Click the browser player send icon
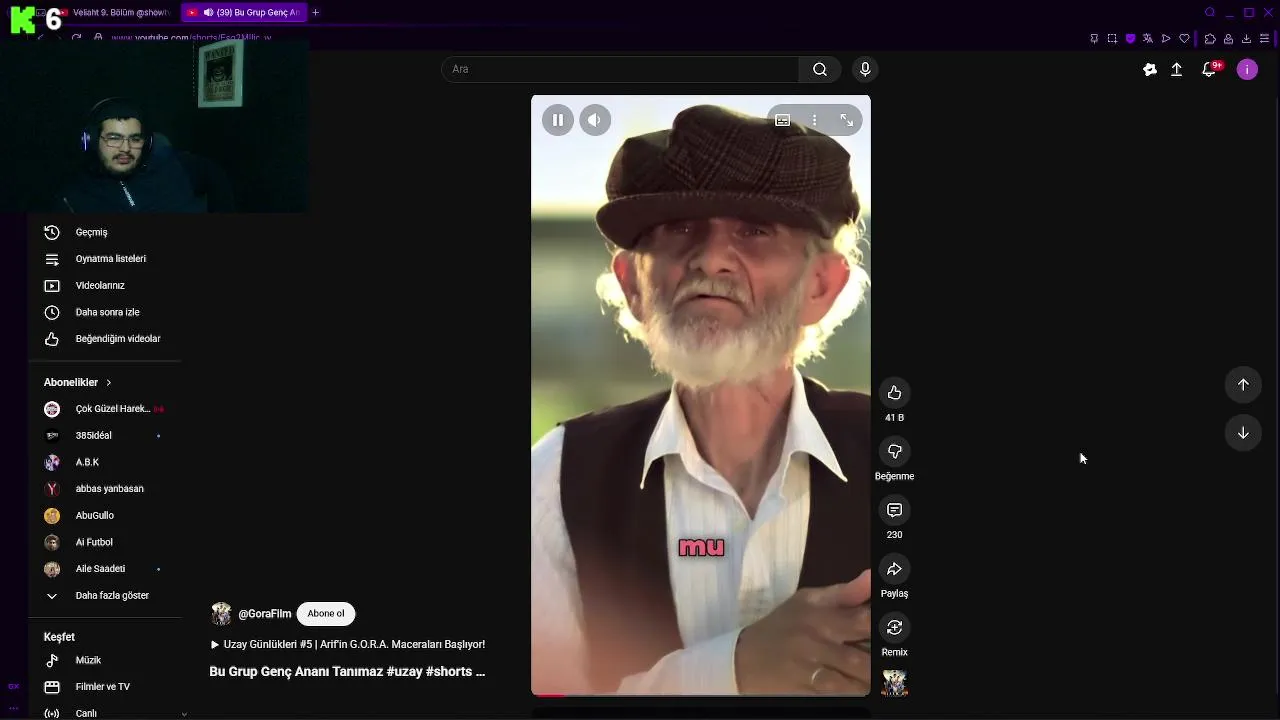This screenshot has height=720, width=1280. 1166,39
